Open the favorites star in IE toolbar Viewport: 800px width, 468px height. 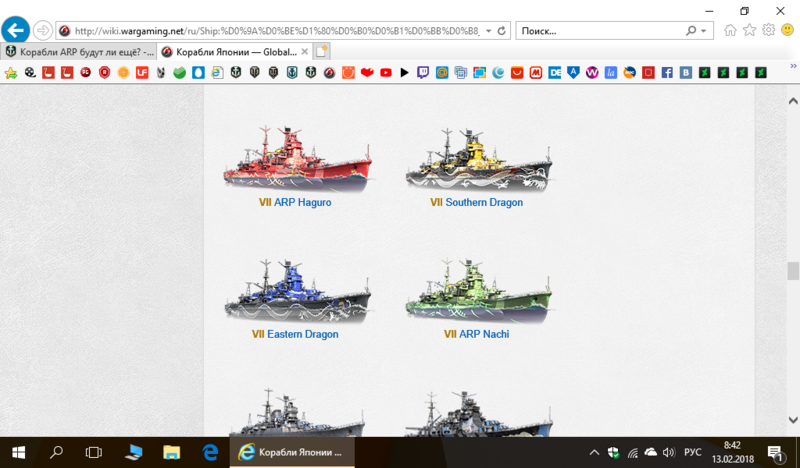click(x=749, y=31)
